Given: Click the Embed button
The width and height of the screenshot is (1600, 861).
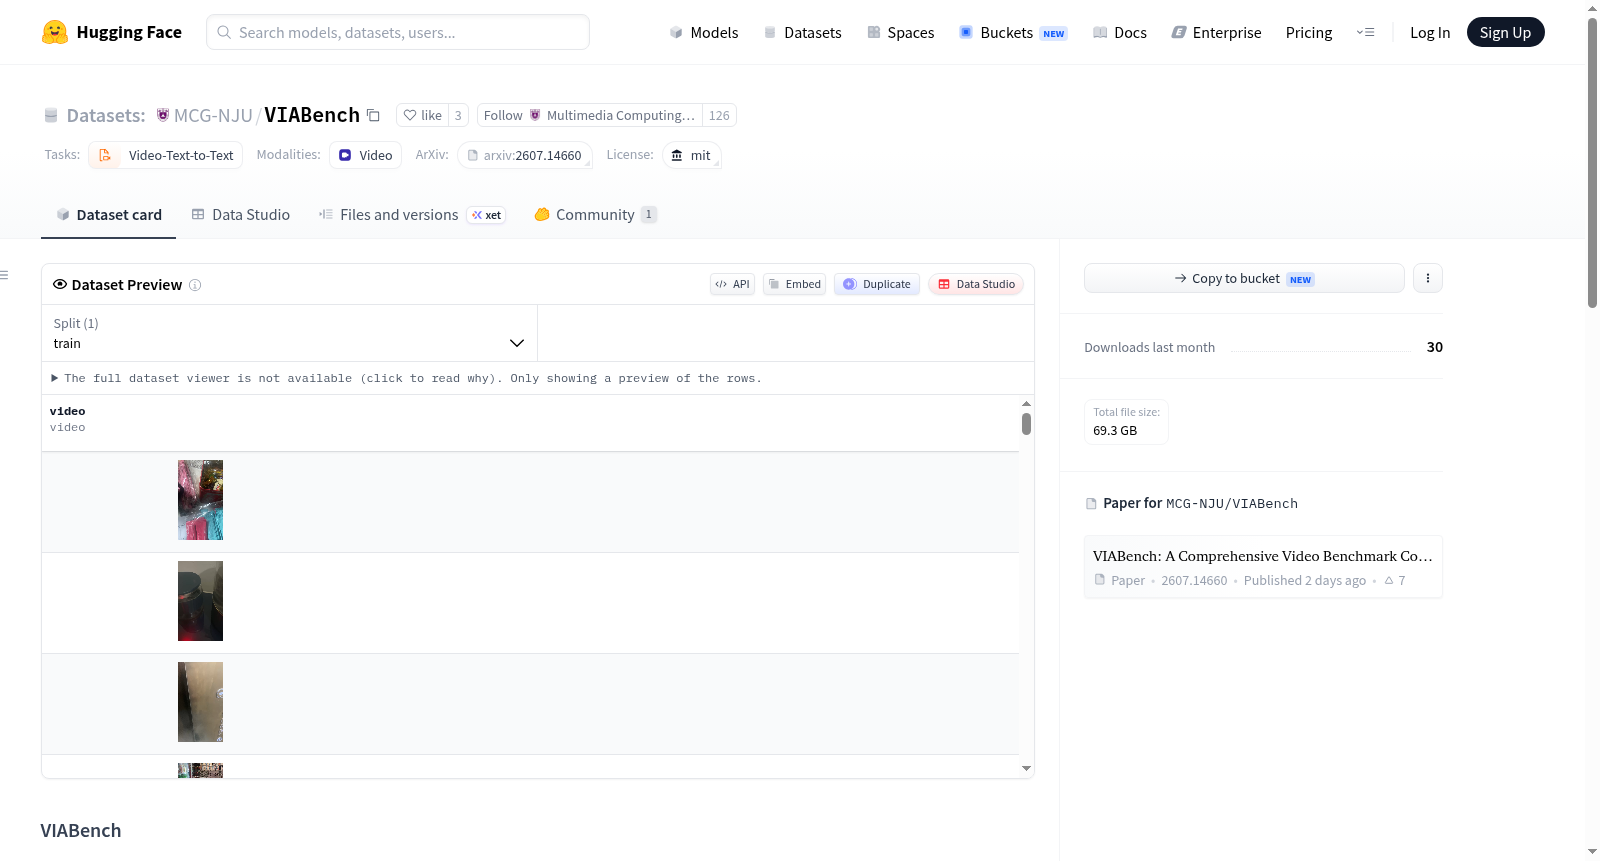Looking at the screenshot, I should (x=795, y=284).
